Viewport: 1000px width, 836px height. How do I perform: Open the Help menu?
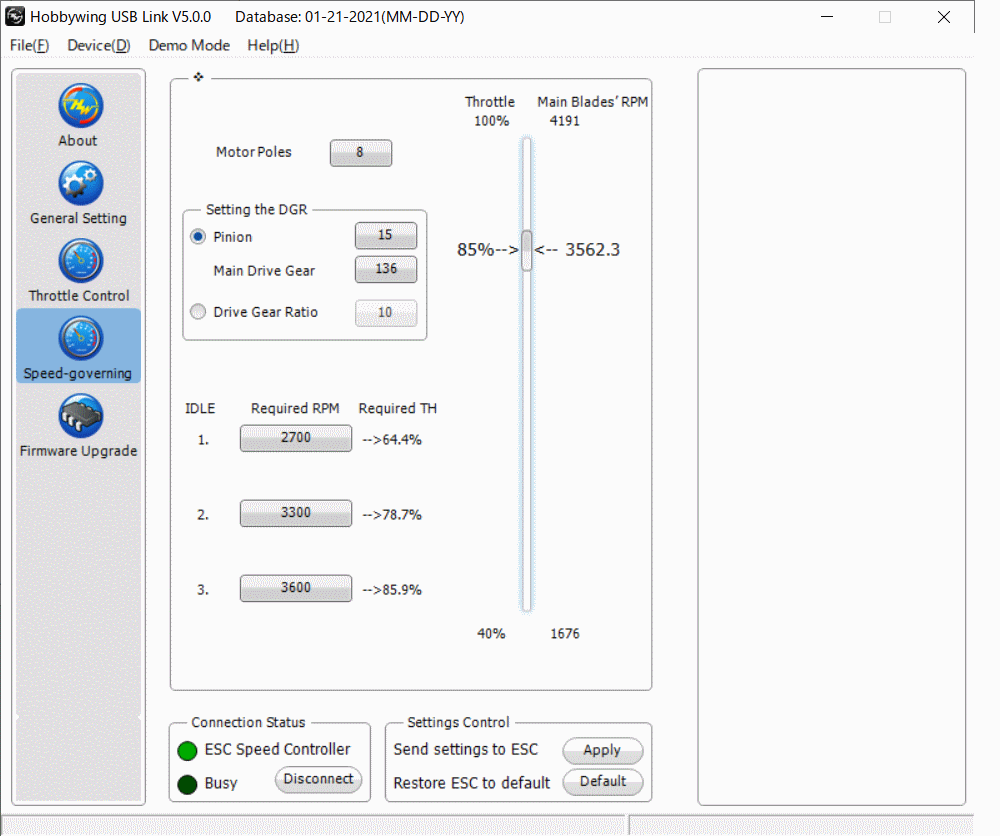coord(273,45)
